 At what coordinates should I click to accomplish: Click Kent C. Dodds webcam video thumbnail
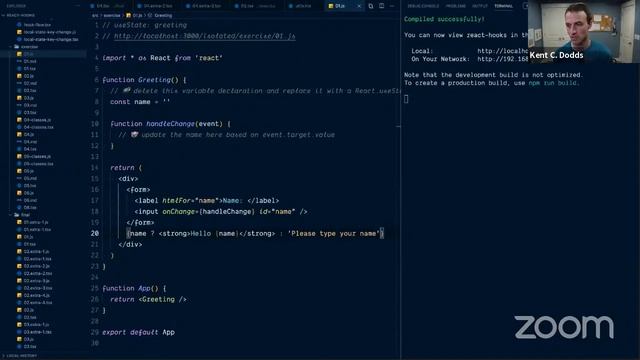(584, 31)
